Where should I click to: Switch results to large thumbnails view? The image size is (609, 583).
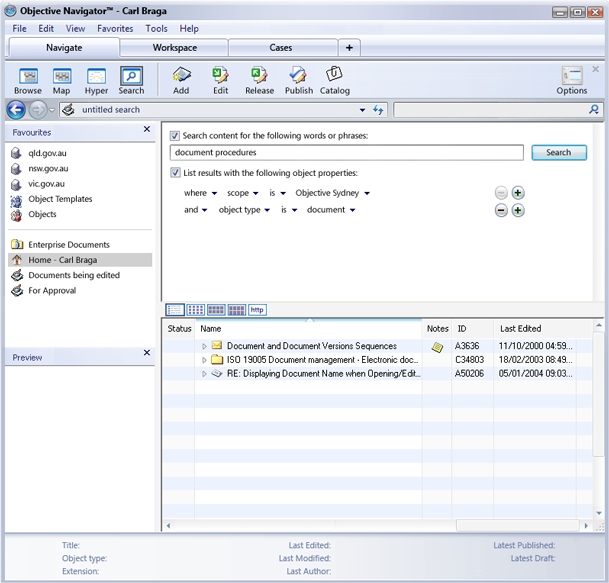coord(237,310)
